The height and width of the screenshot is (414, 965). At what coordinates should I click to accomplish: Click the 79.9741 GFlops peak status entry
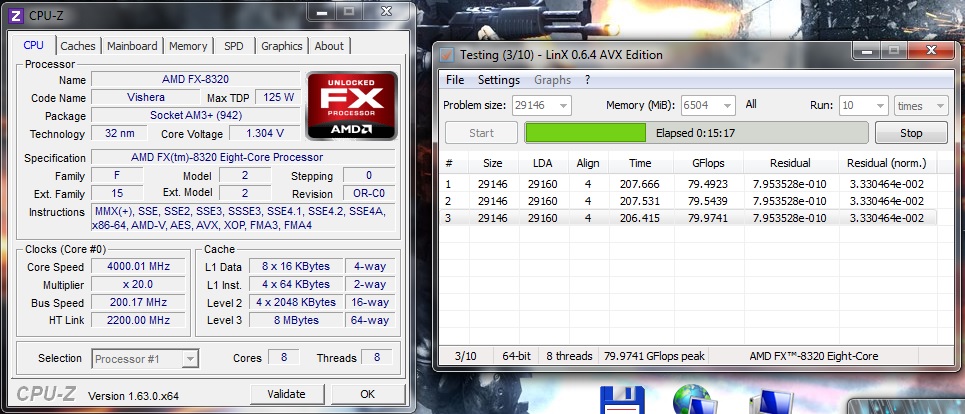click(654, 356)
